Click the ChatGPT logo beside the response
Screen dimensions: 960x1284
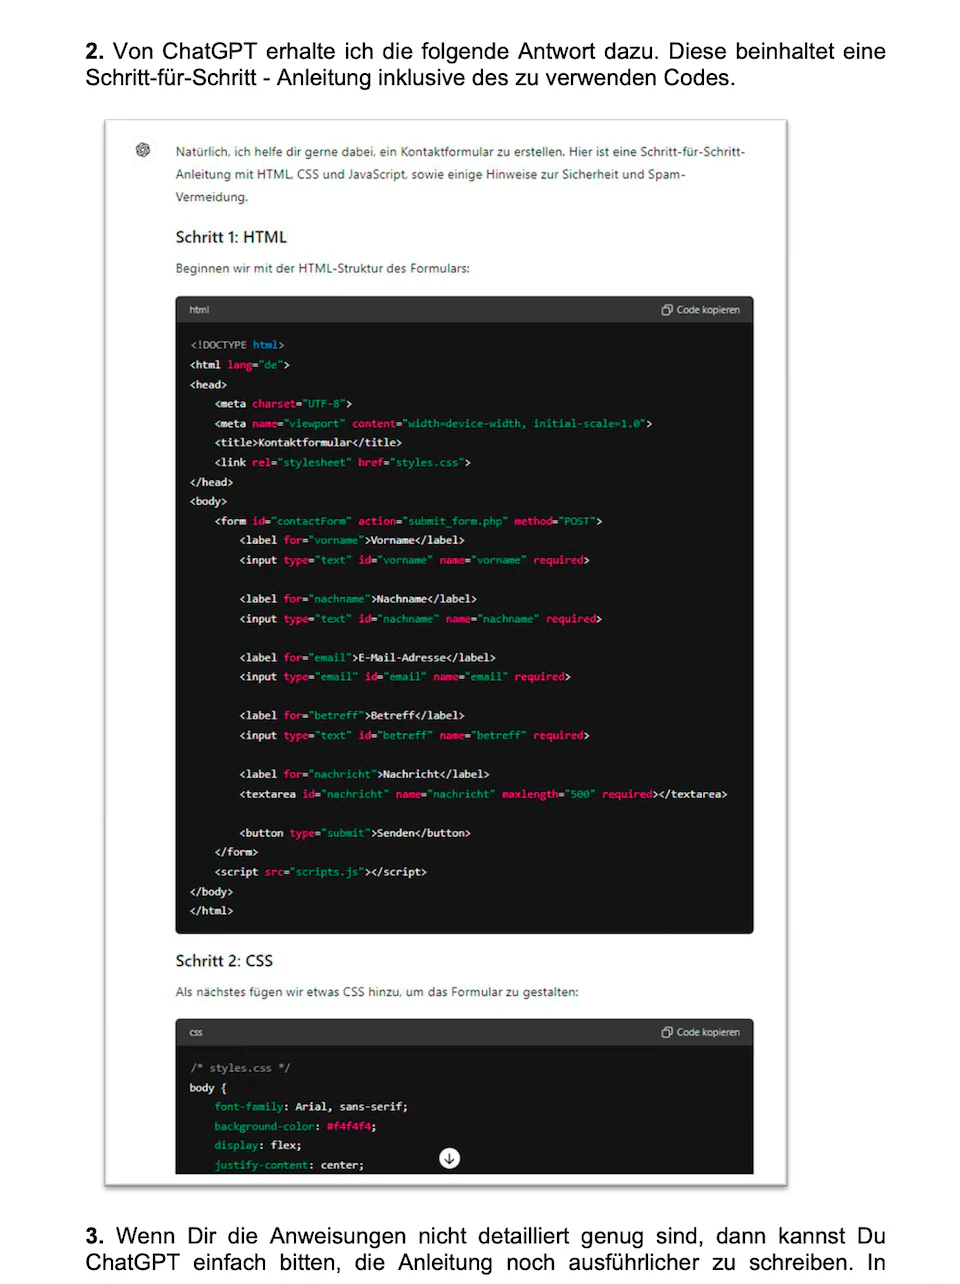pos(143,150)
